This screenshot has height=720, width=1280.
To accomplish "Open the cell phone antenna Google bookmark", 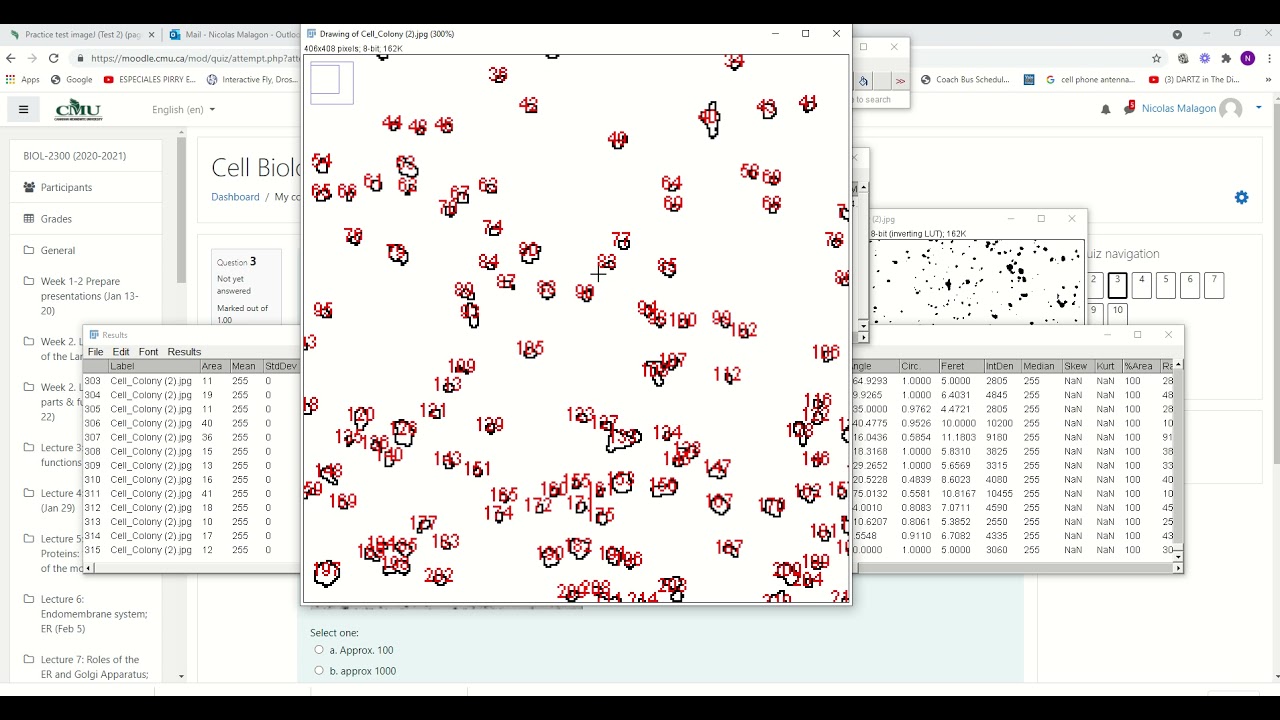I will coord(1090,79).
